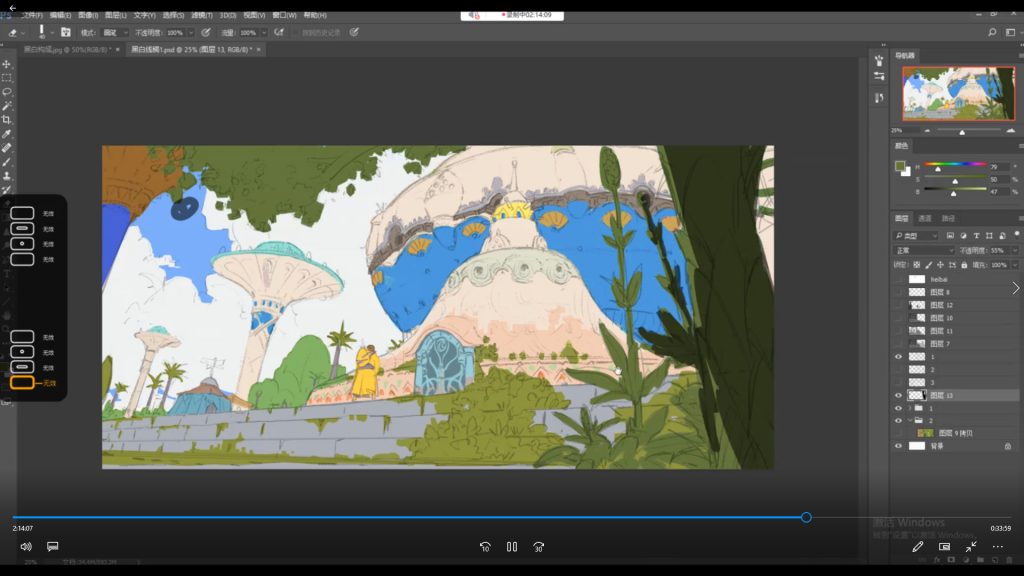Open the 滤镜 (Filter) menu
The width and height of the screenshot is (1024, 576).
[x=202, y=16]
